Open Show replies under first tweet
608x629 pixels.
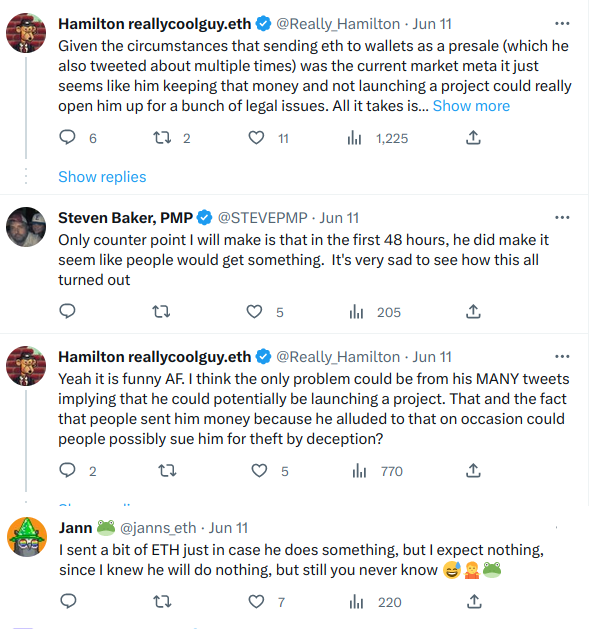[x=102, y=177]
